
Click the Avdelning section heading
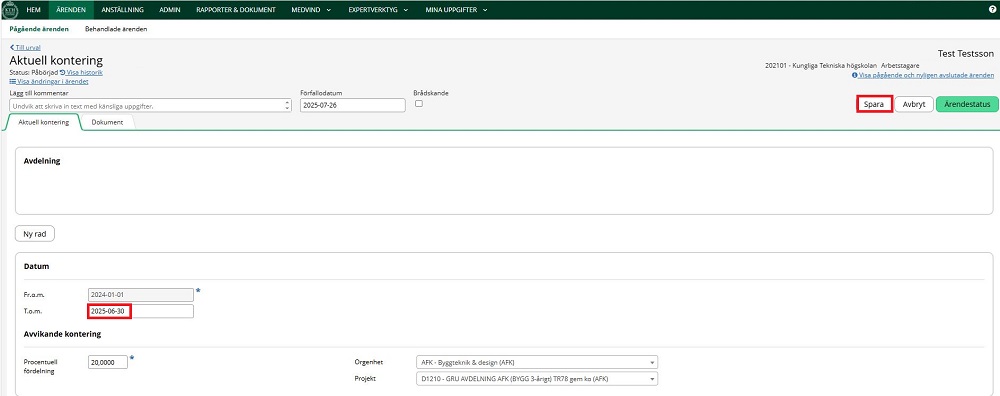point(41,161)
